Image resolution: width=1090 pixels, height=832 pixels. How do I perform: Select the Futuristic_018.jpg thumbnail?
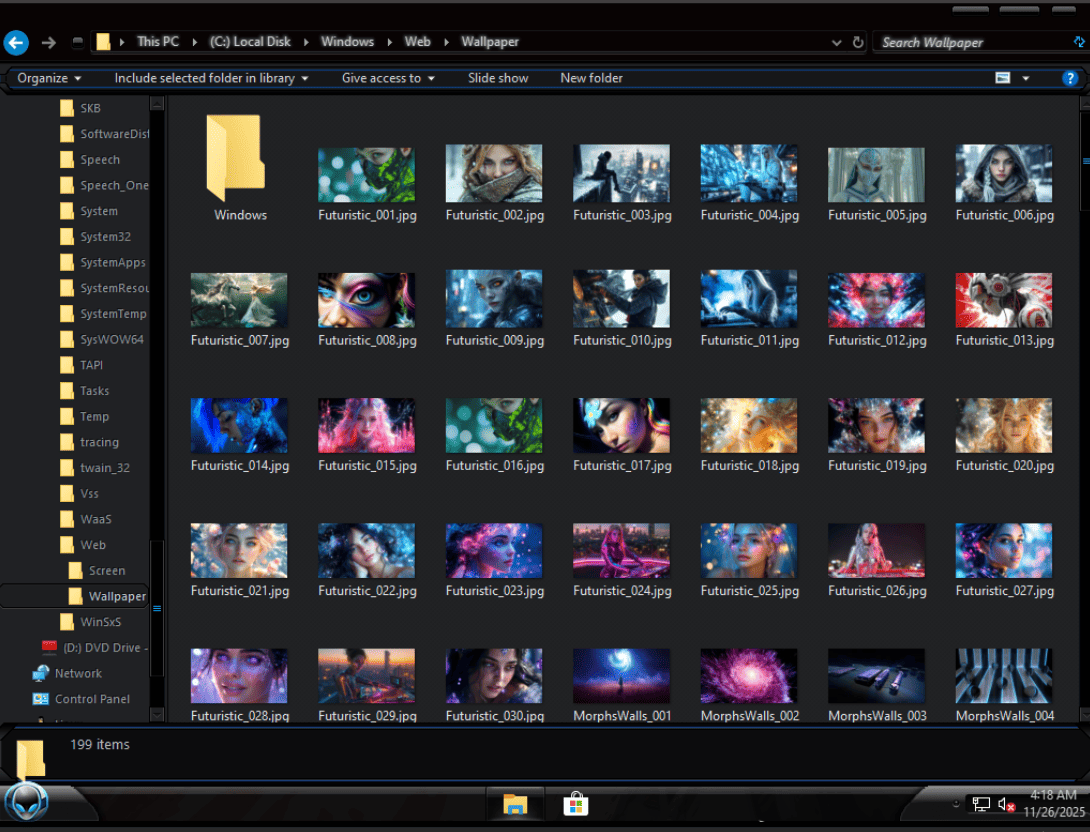pos(749,425)
